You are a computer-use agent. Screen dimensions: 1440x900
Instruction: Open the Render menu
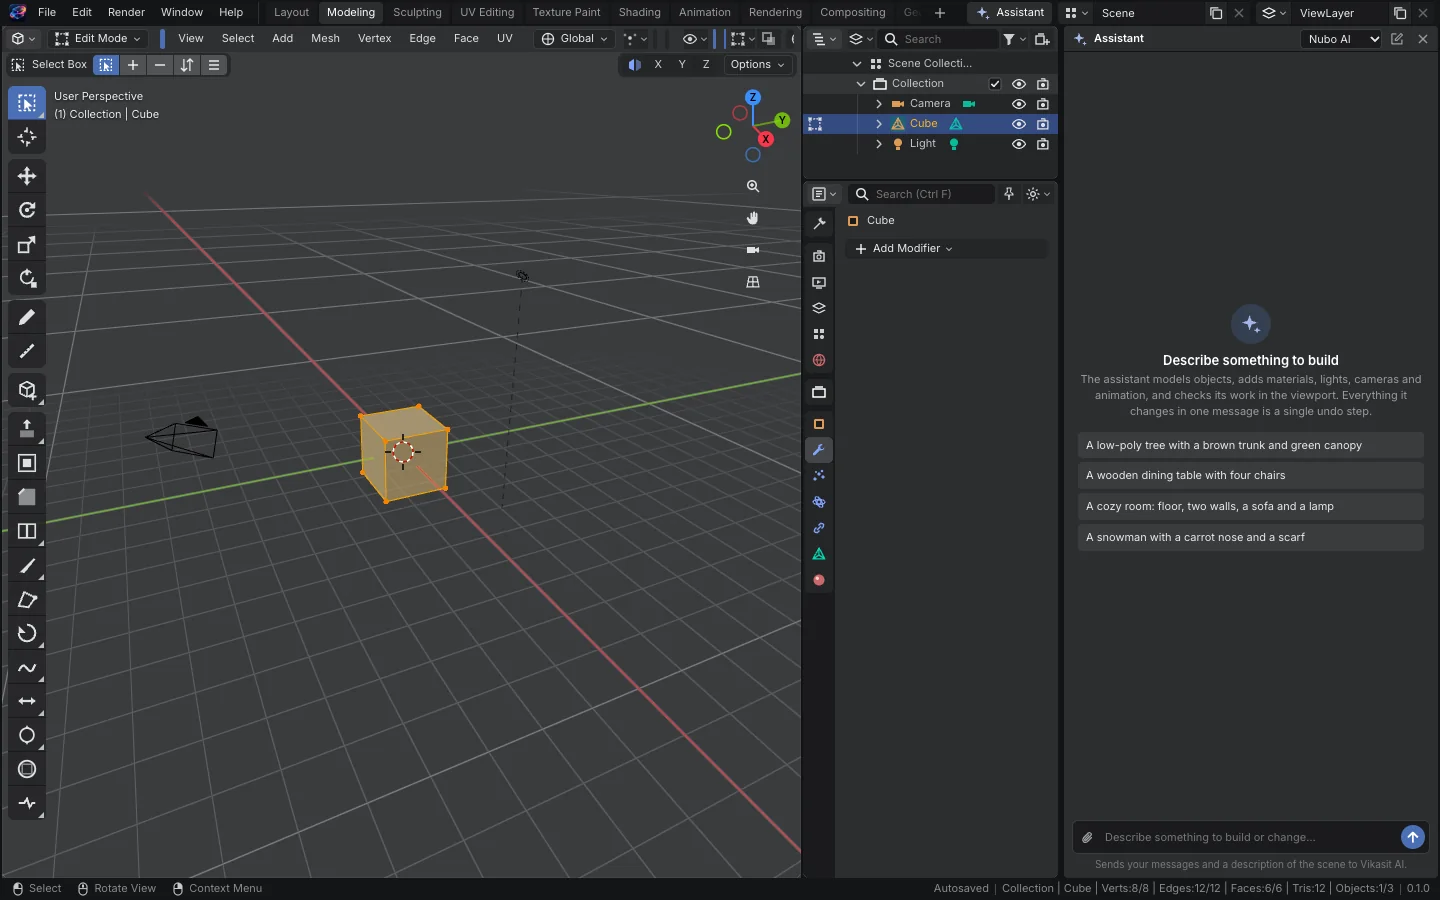coord(126,13)
